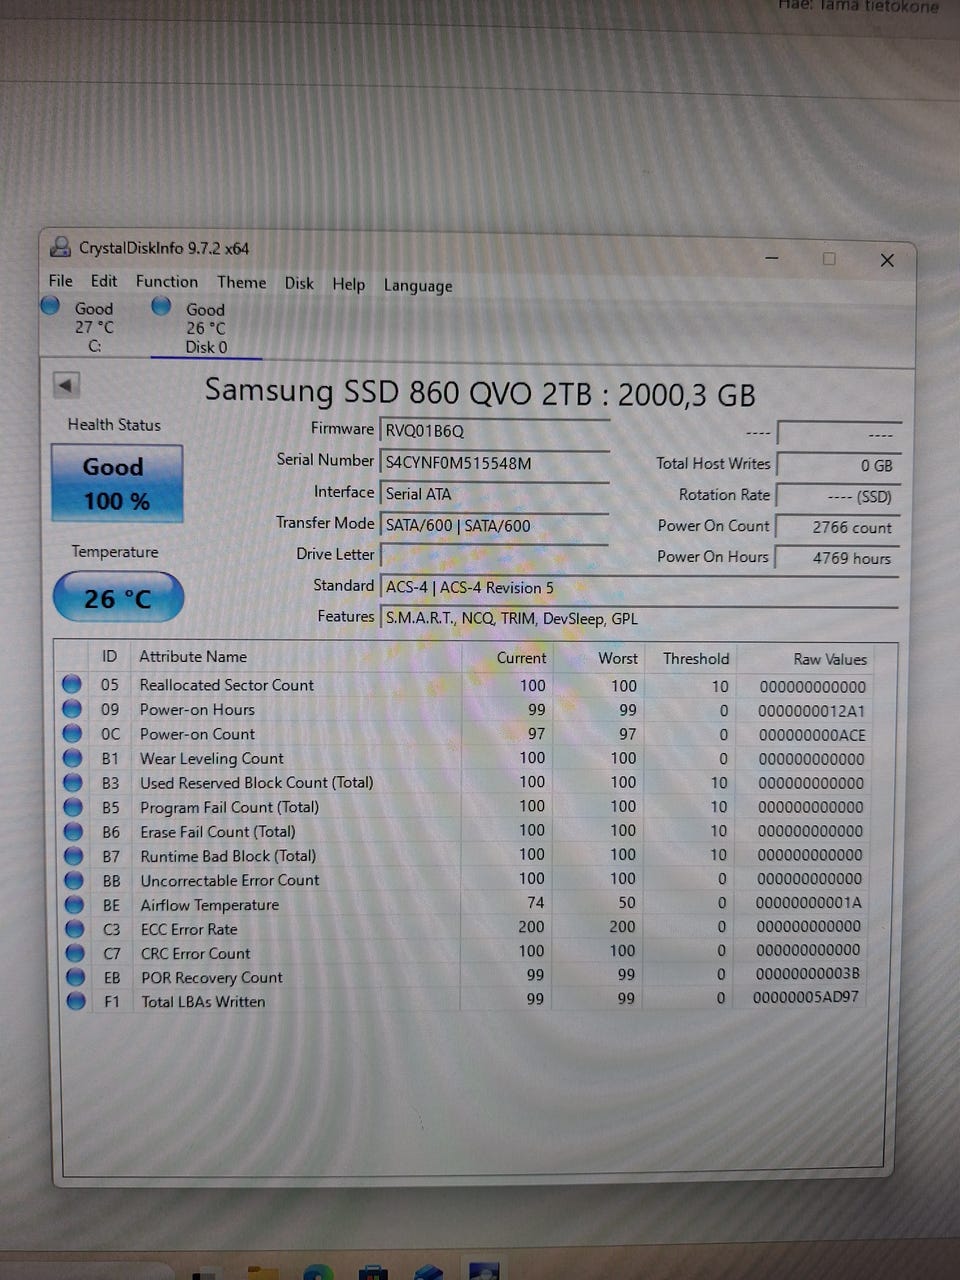Click the CrystalDiskInfo title bar app icon
Image resolution: width=960 pixels, height=1280 pixels.
[61, 247]
